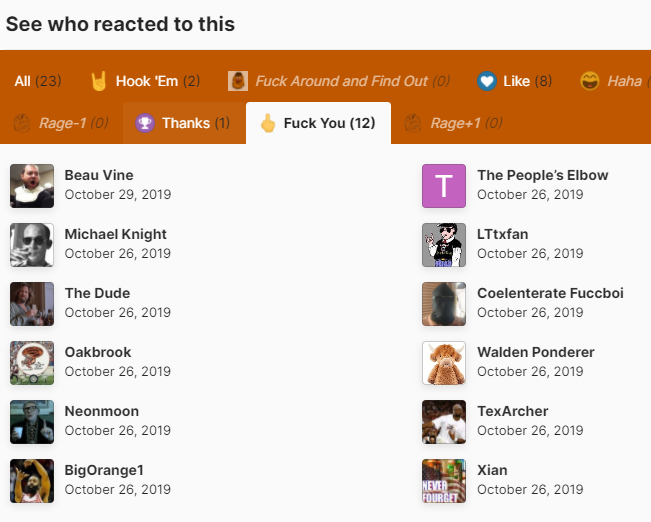Click Oakbrook's avatar thumbnail

(32, 363)
